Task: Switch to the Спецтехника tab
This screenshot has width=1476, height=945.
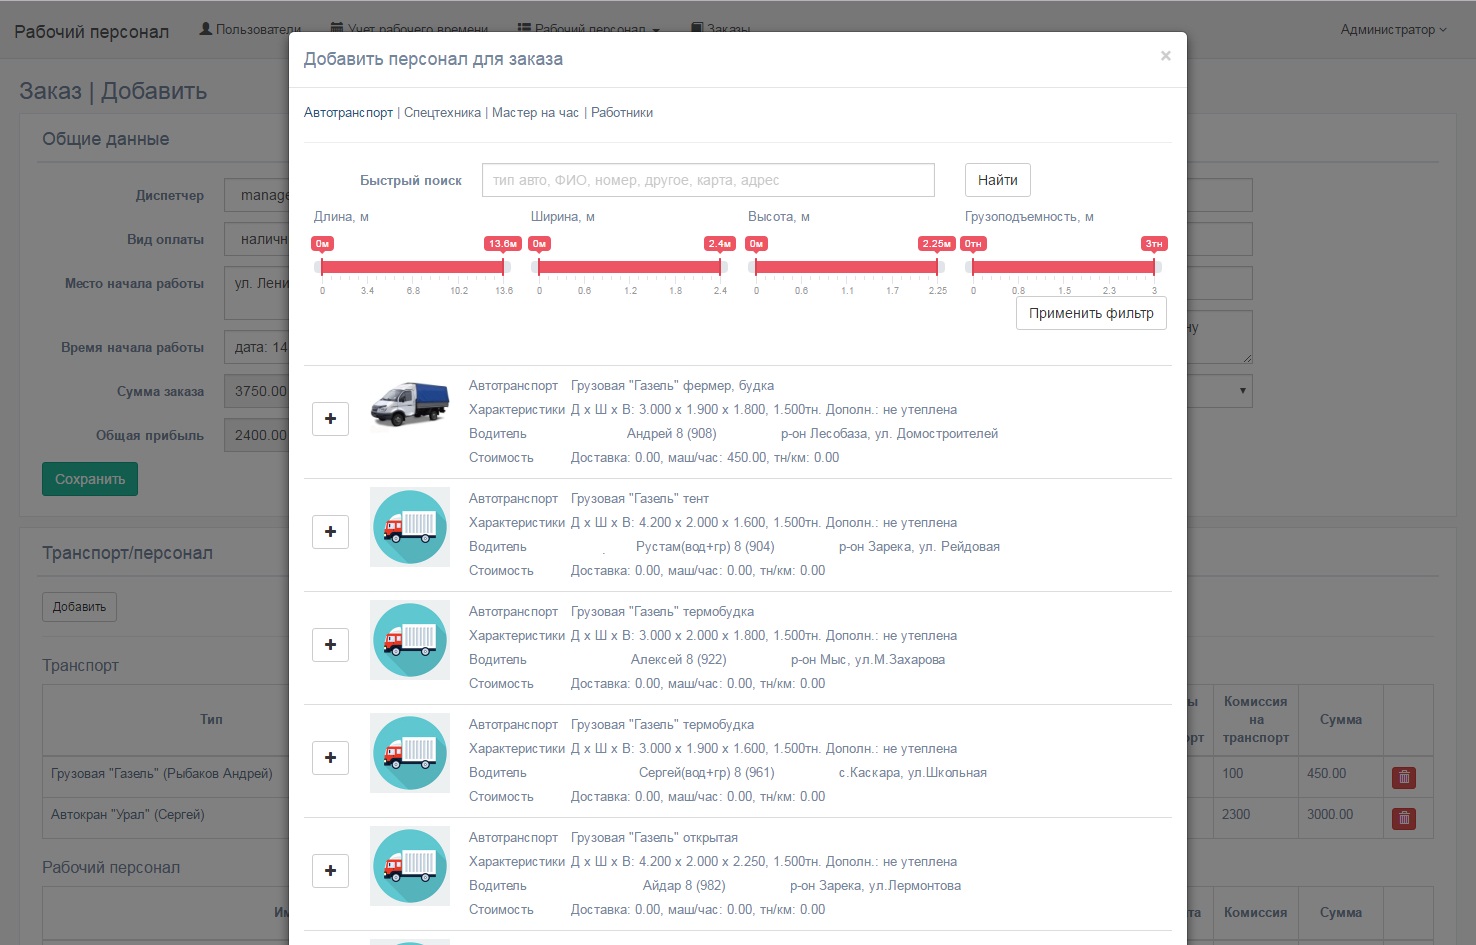Action: [x=442, y=113]
